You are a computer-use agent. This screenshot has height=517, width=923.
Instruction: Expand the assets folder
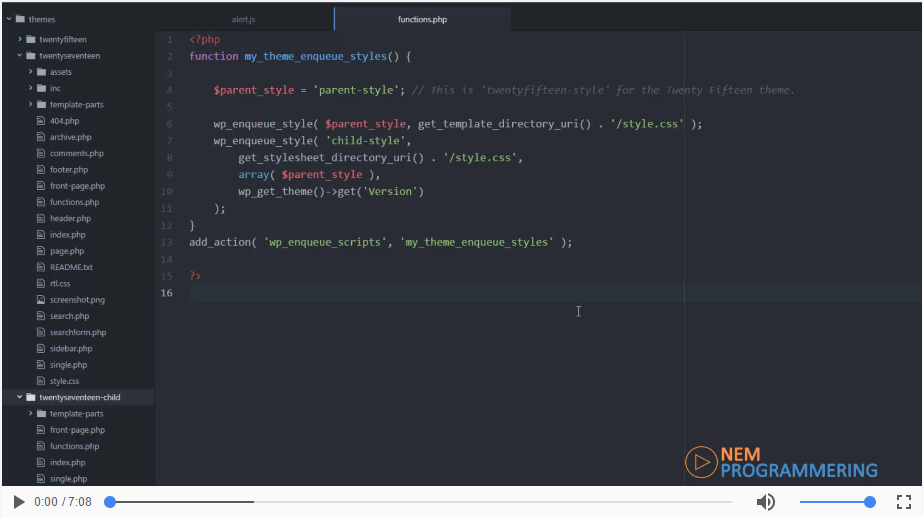[30, 72]
